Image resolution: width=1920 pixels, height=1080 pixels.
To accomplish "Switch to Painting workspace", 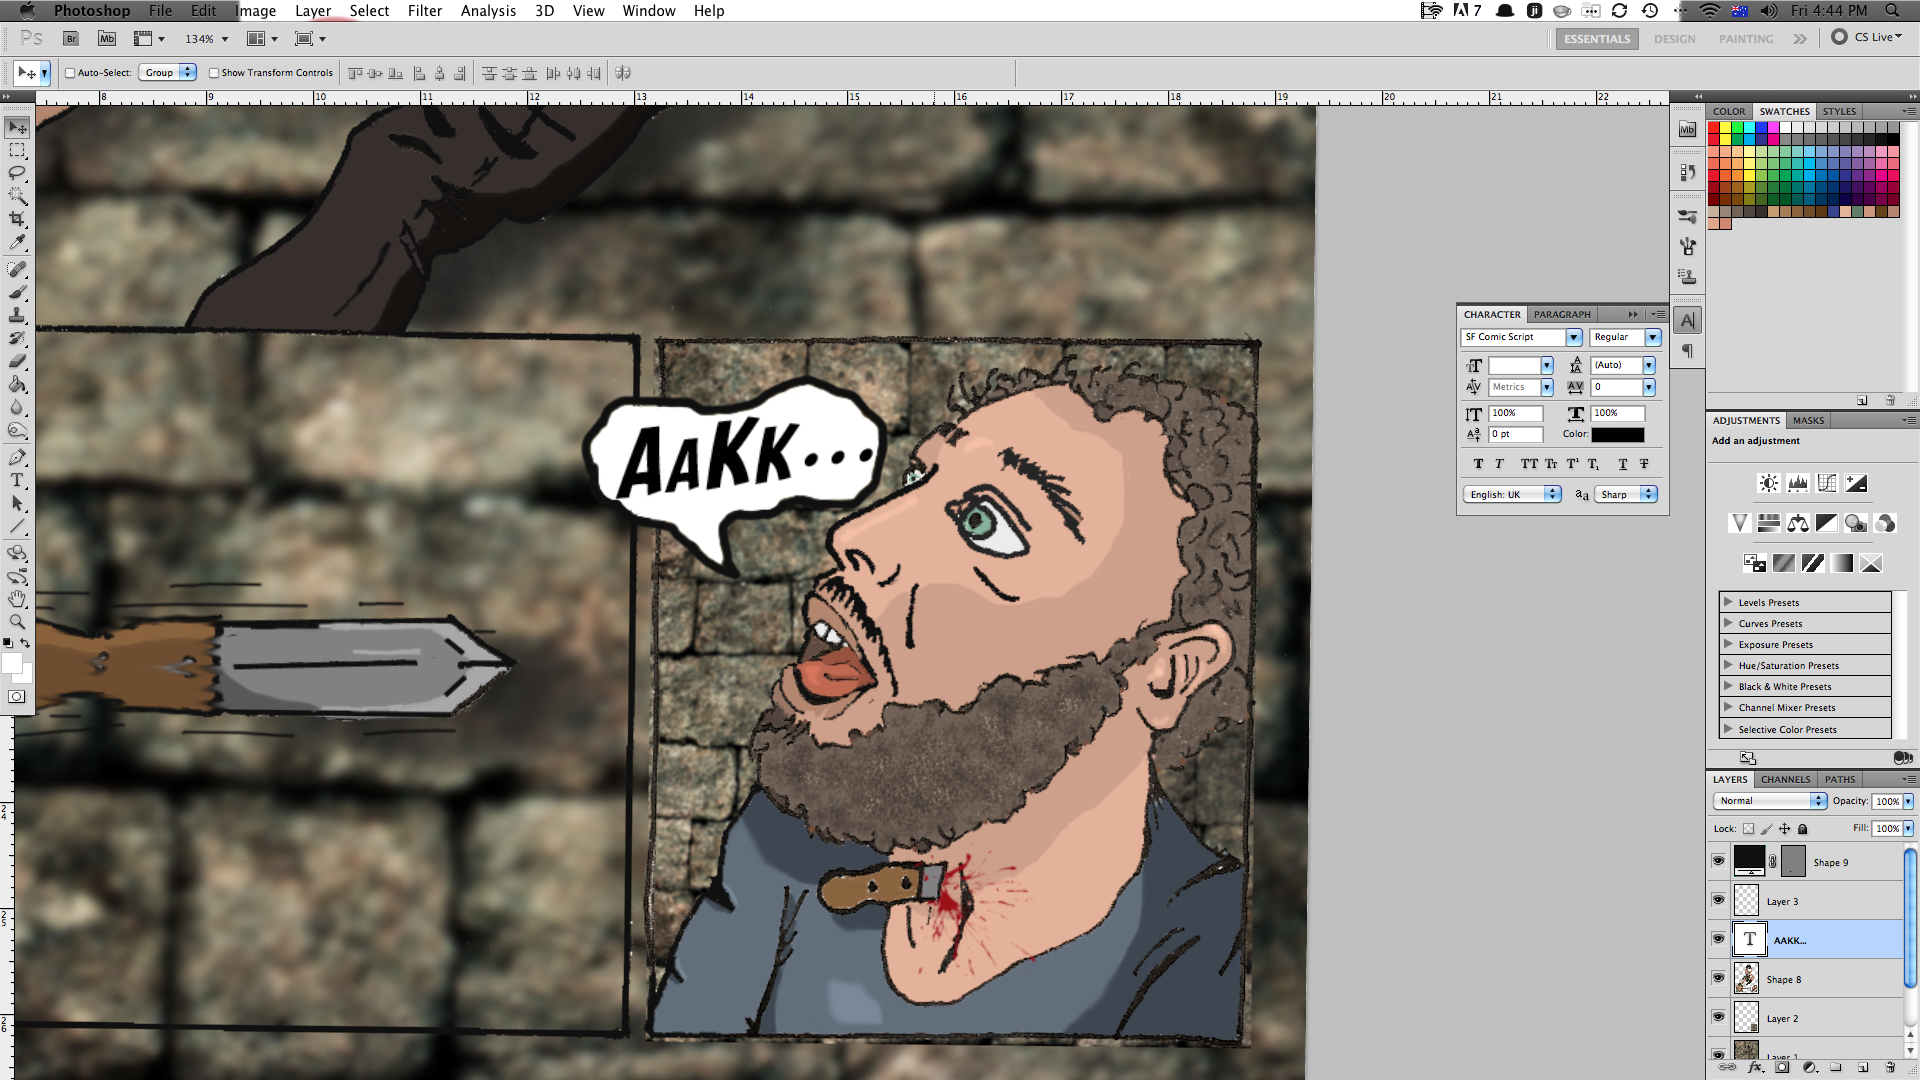I will tap(1746, 39).
